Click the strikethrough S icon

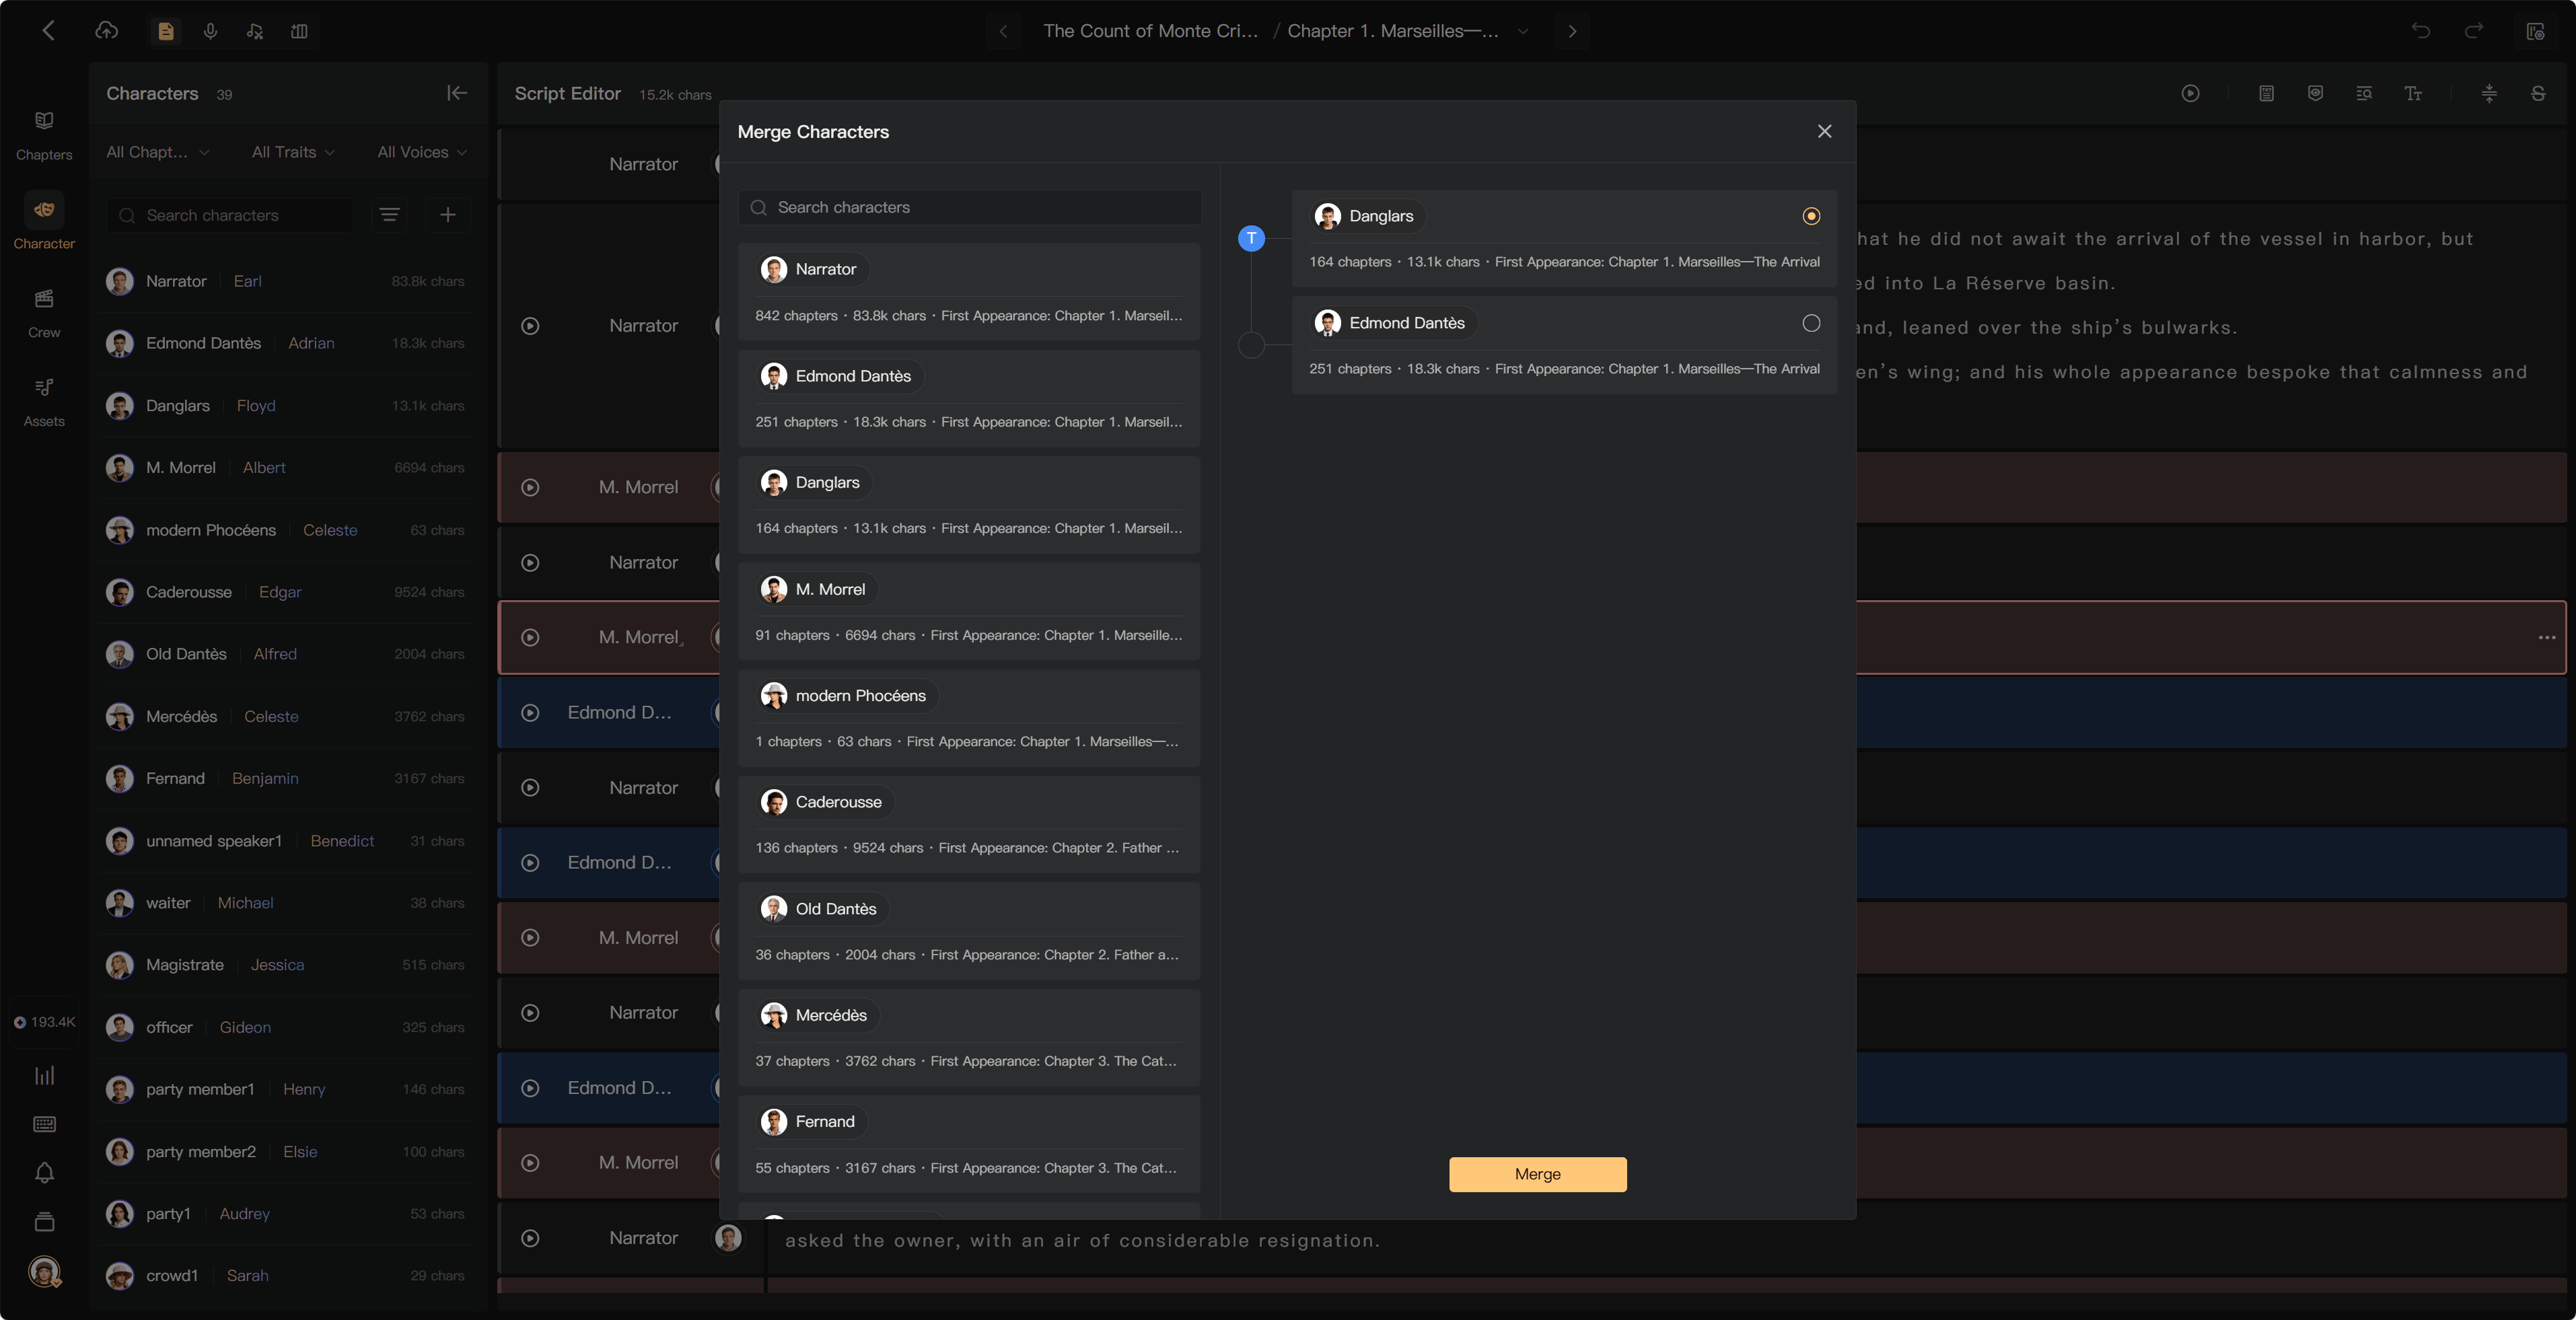click(x=2538, y=93)
